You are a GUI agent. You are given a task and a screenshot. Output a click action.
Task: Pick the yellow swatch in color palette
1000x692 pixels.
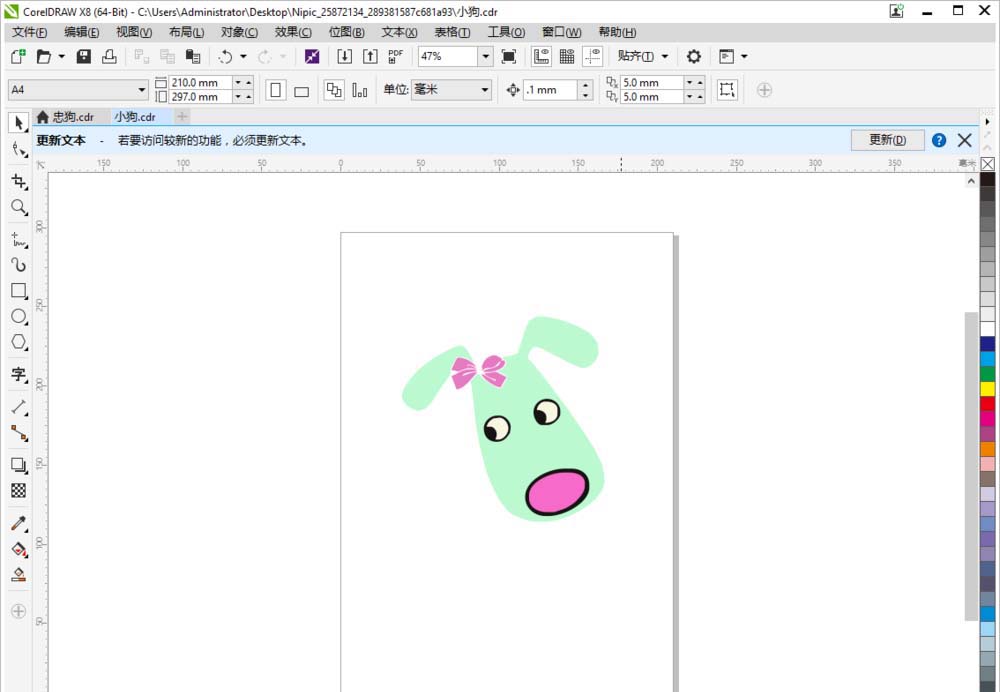pos(988,388)
